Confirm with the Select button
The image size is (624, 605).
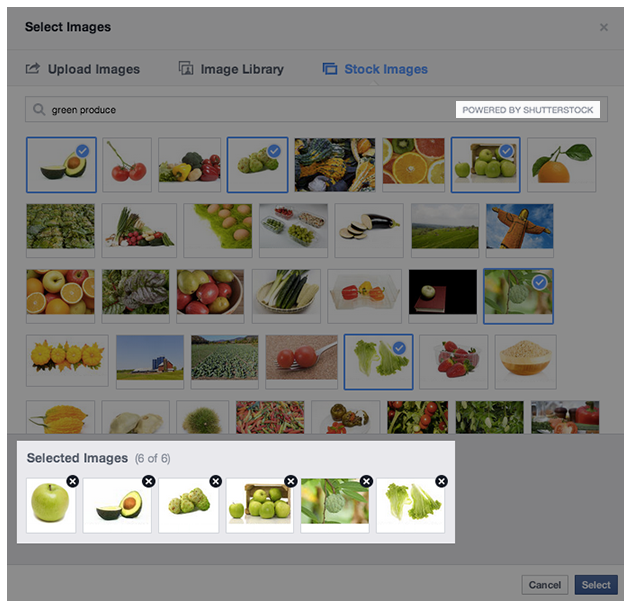(x=596, y=585)
